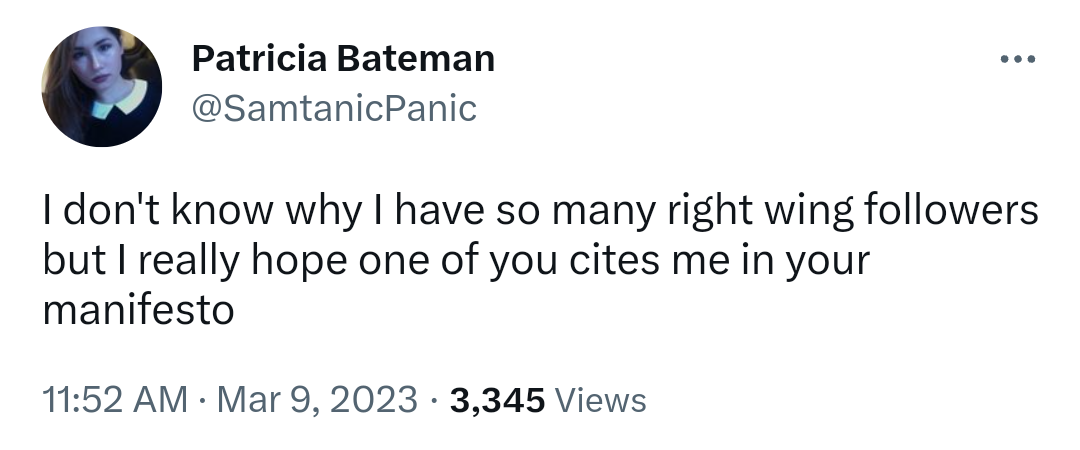Screen dimensions: 1080x450
Task: Open the 3,345 view count
Action: coord(497,401)
